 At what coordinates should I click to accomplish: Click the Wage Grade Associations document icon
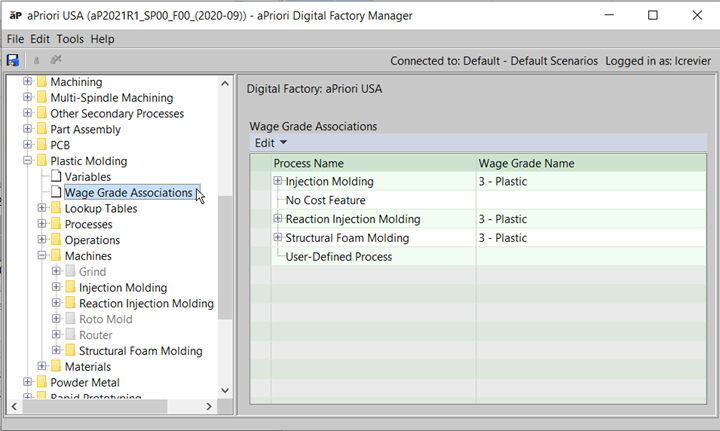[56, 192]
